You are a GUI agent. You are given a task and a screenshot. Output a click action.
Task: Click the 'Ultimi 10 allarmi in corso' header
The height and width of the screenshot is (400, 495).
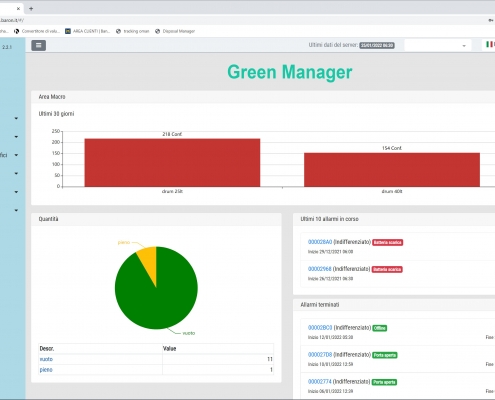(329, 219)
